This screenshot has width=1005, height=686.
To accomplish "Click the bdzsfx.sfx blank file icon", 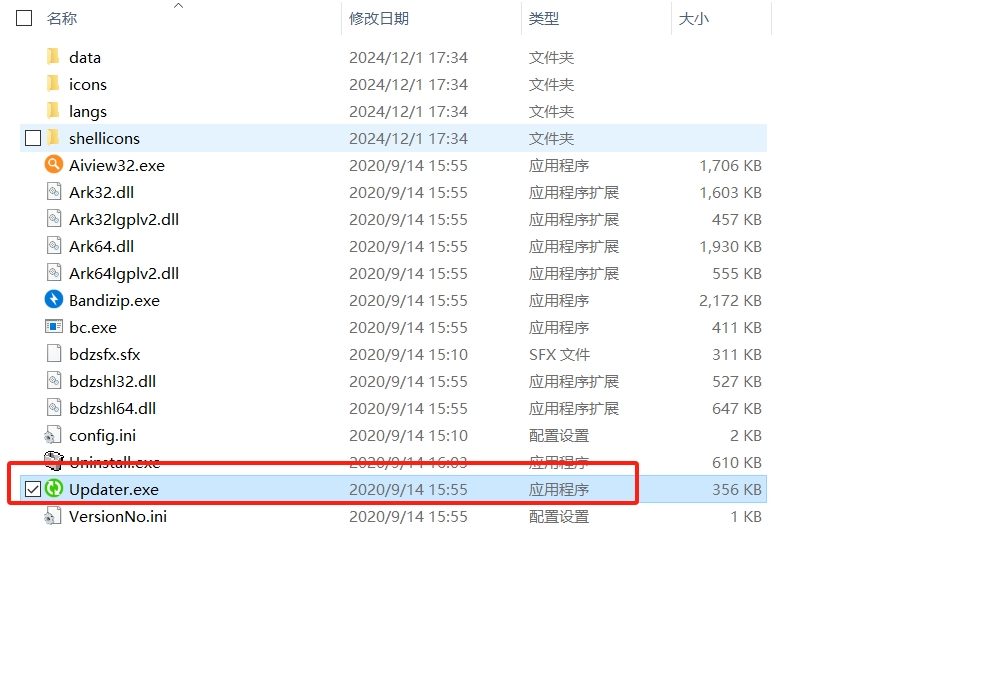I will click(x=54, y=353).
